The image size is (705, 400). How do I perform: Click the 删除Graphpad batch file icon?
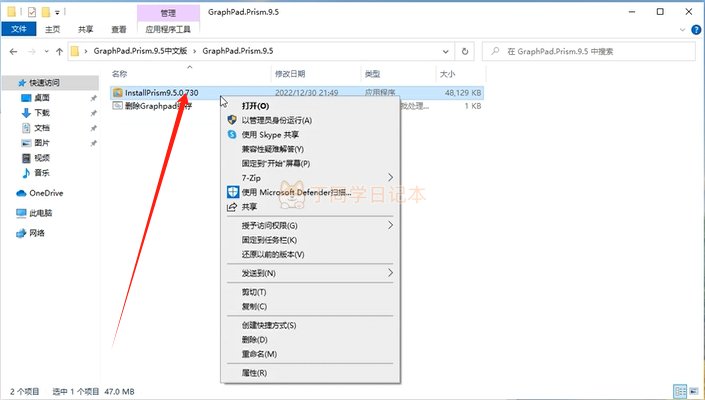(118, 106)
